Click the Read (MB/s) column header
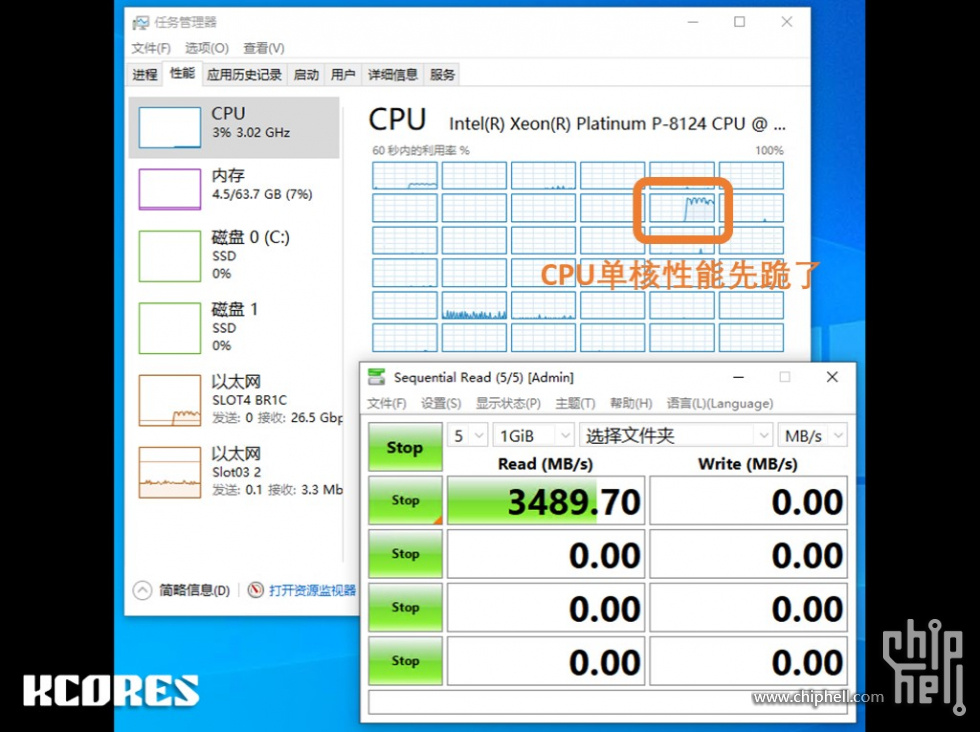Screen dimensions: 980x732 point(545,464)
